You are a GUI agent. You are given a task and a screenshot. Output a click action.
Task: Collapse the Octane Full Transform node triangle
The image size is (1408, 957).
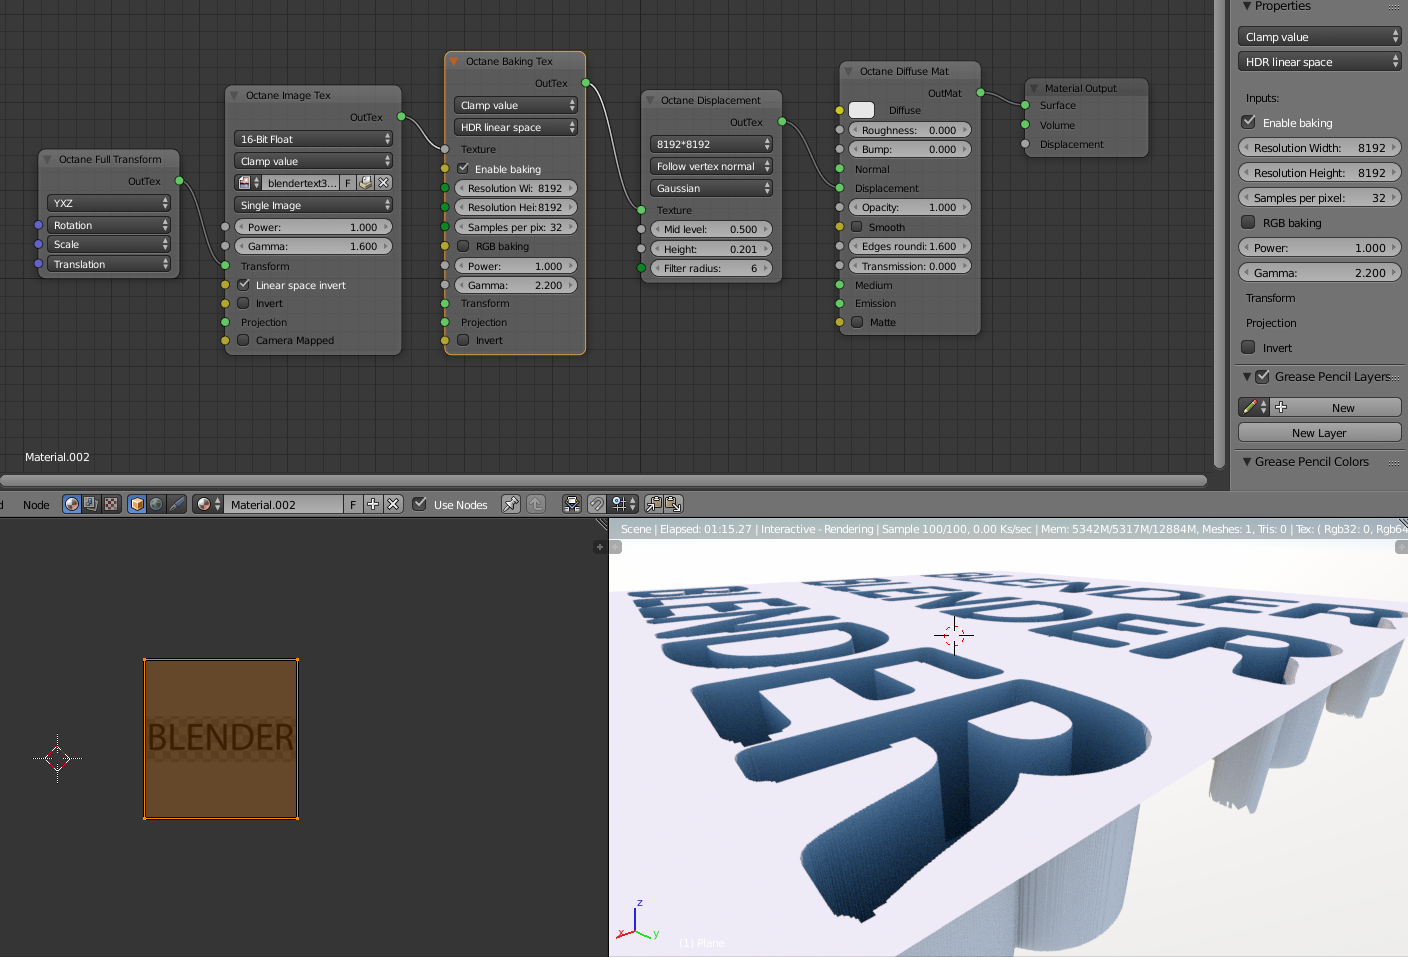coord(47,159)
